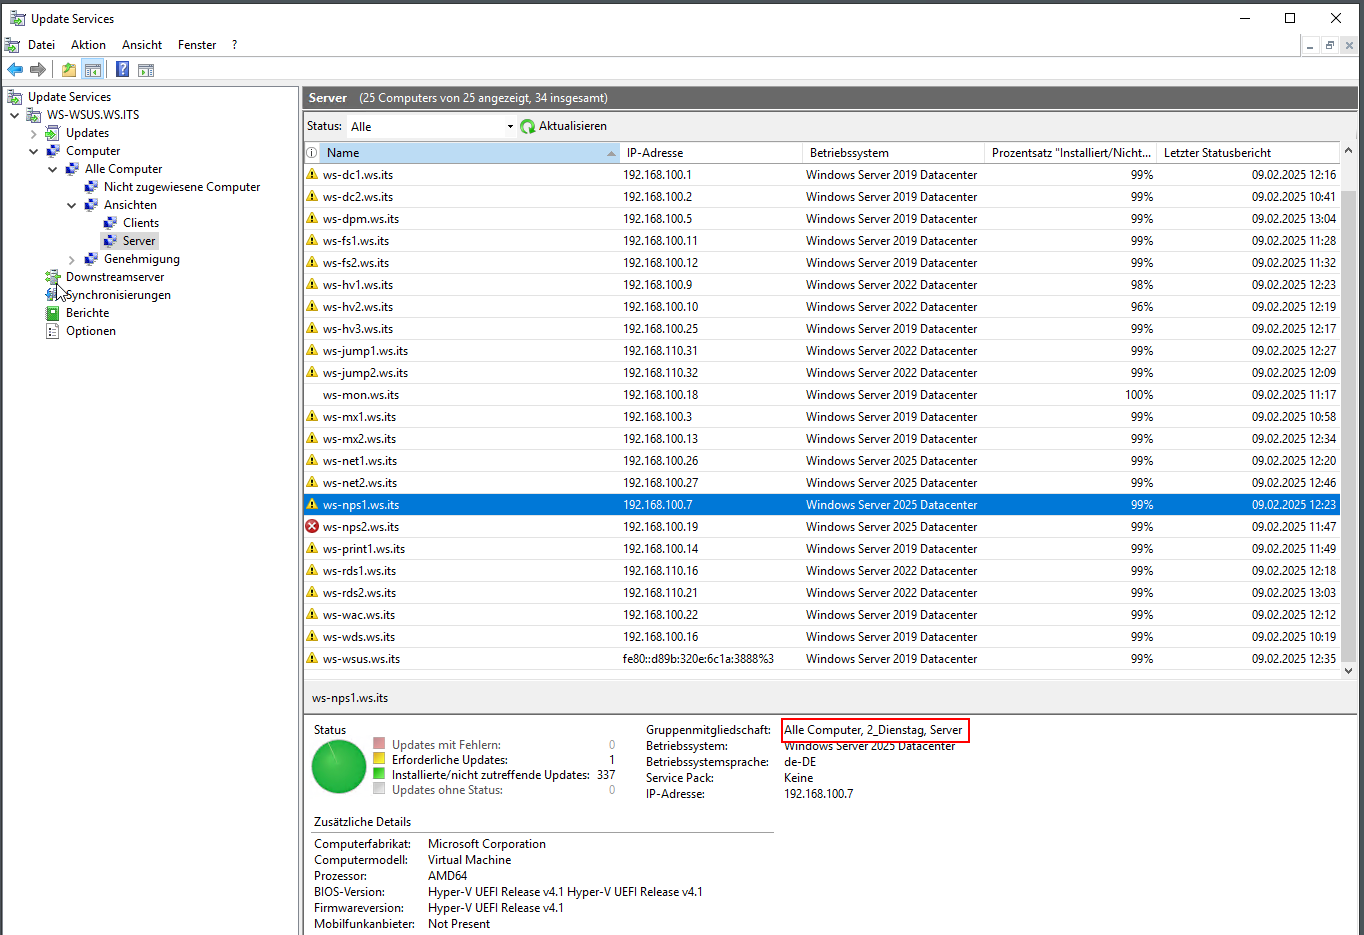Click the Updates node icon in tree
1364x935 pixels.
point(53,133)
